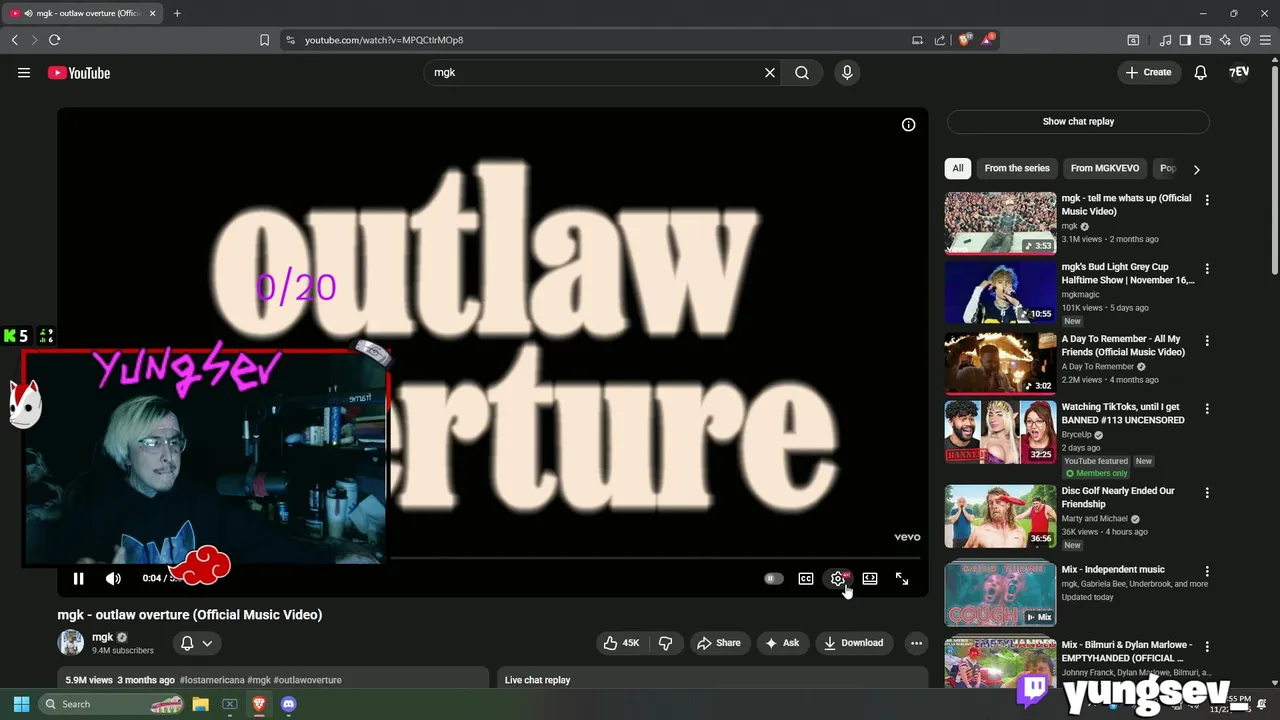Toggle the autoplay switch
1280x720 pixels.
773,578
